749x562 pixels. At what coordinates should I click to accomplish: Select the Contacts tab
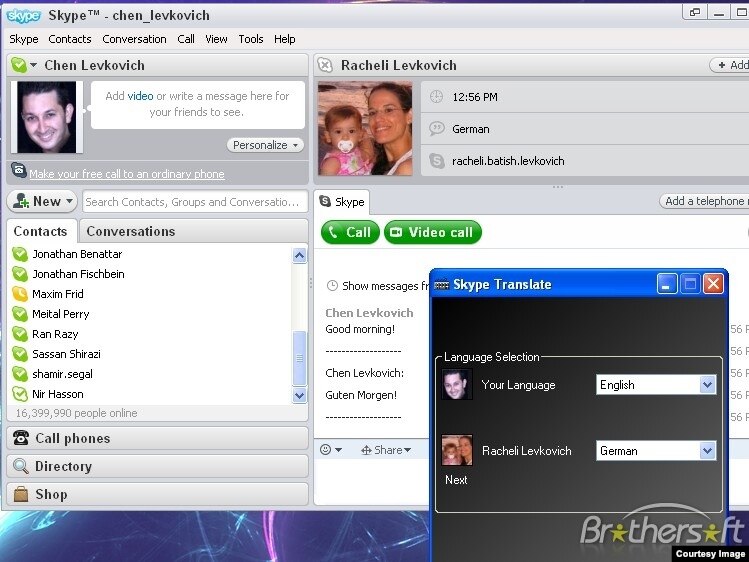click(41, 231)
